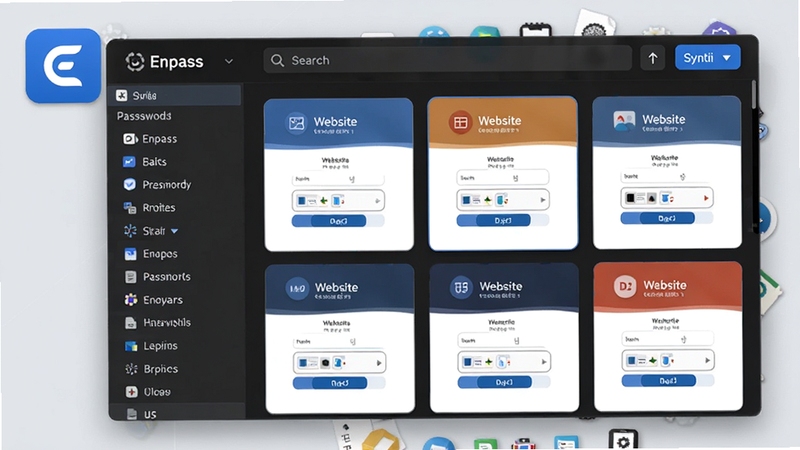Click the text field on the red D2 card
Screen dimensions: 800x450
pos(667,339)
